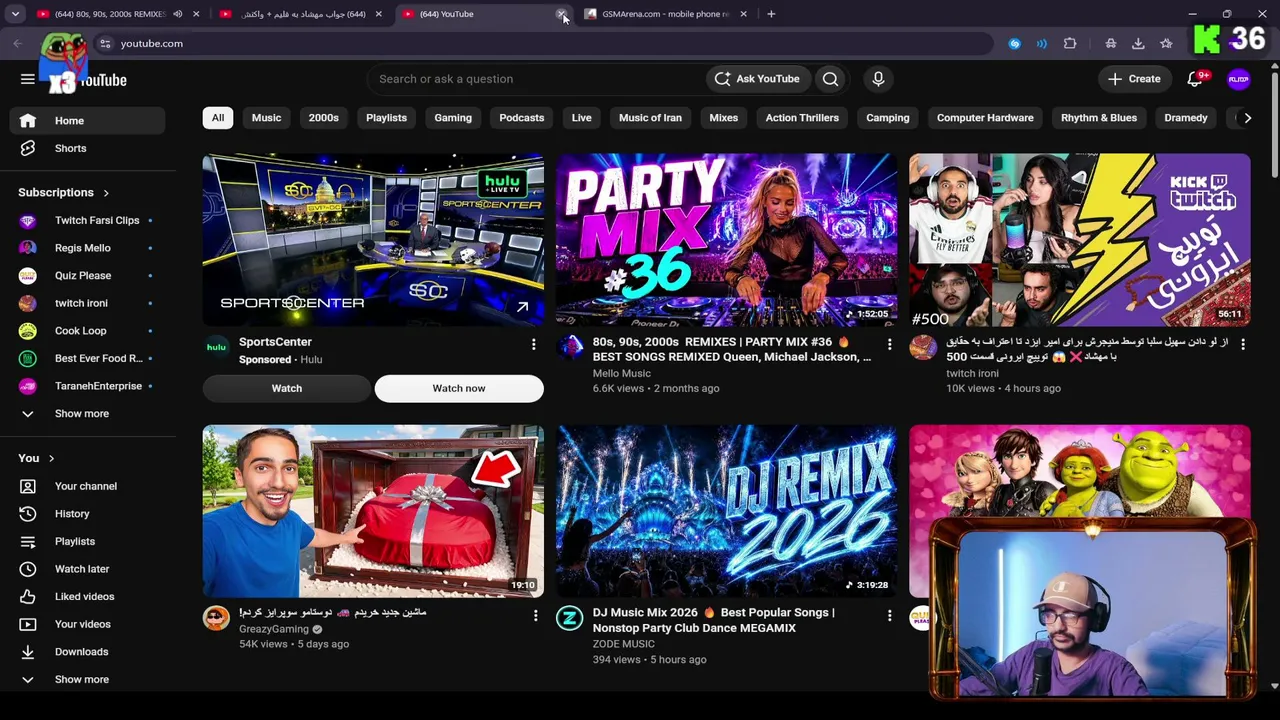Expand the You section chevron

[x=51, y=459]
